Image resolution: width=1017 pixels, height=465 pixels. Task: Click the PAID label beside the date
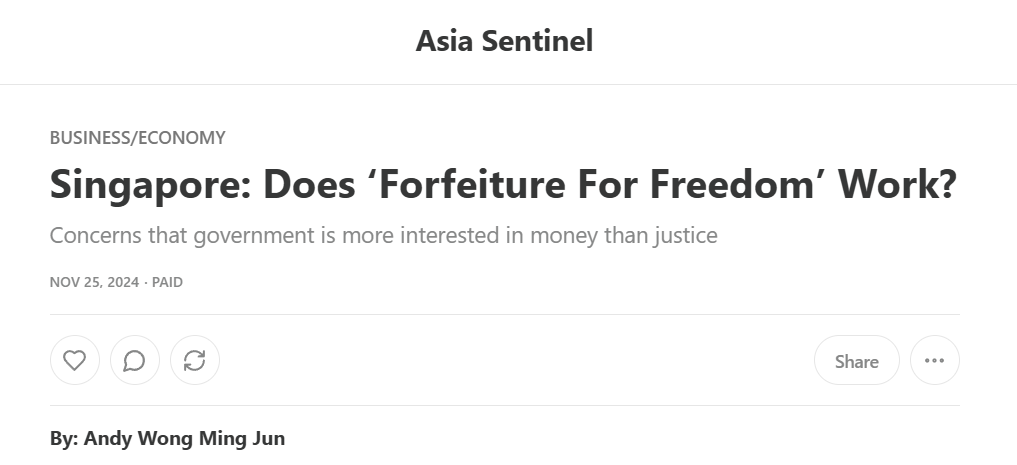[167, 282]
